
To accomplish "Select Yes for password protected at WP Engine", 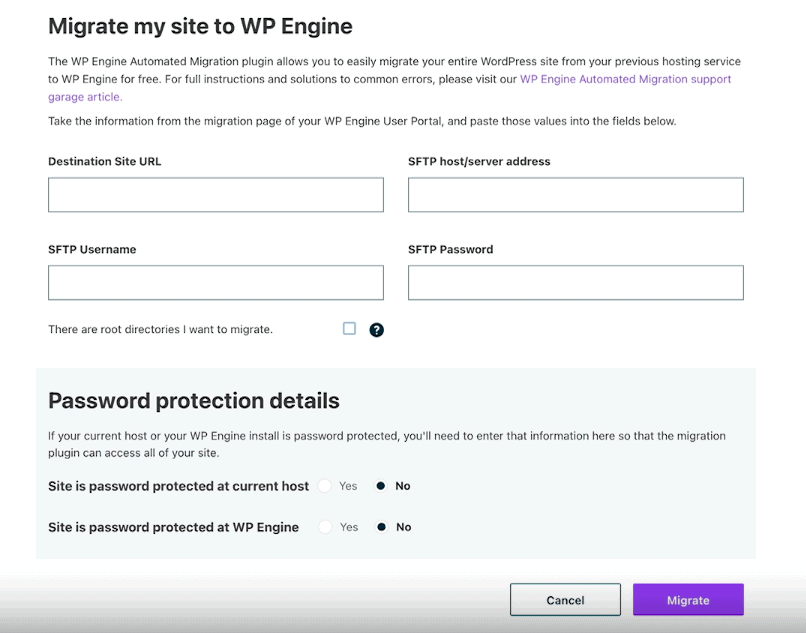I will click(x=325, y=527).
